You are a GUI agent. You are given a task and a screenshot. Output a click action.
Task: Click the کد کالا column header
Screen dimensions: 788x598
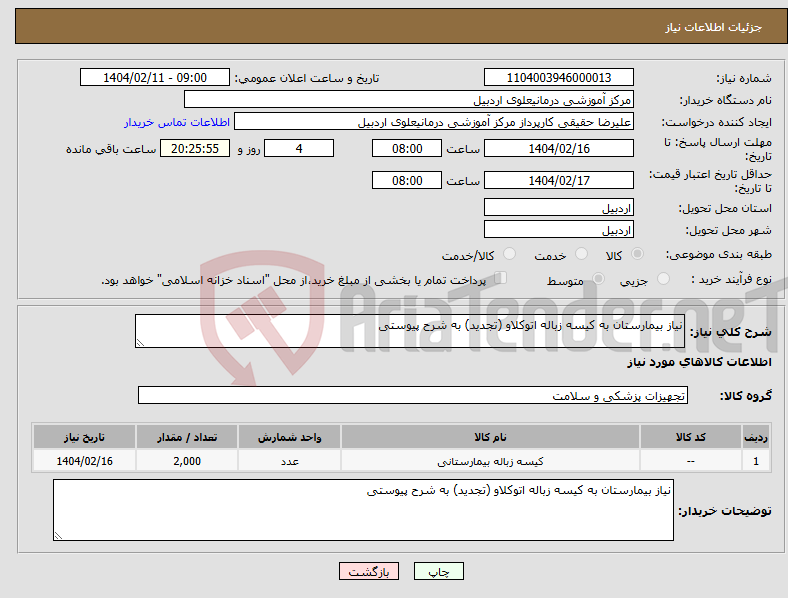pos(691,437)
